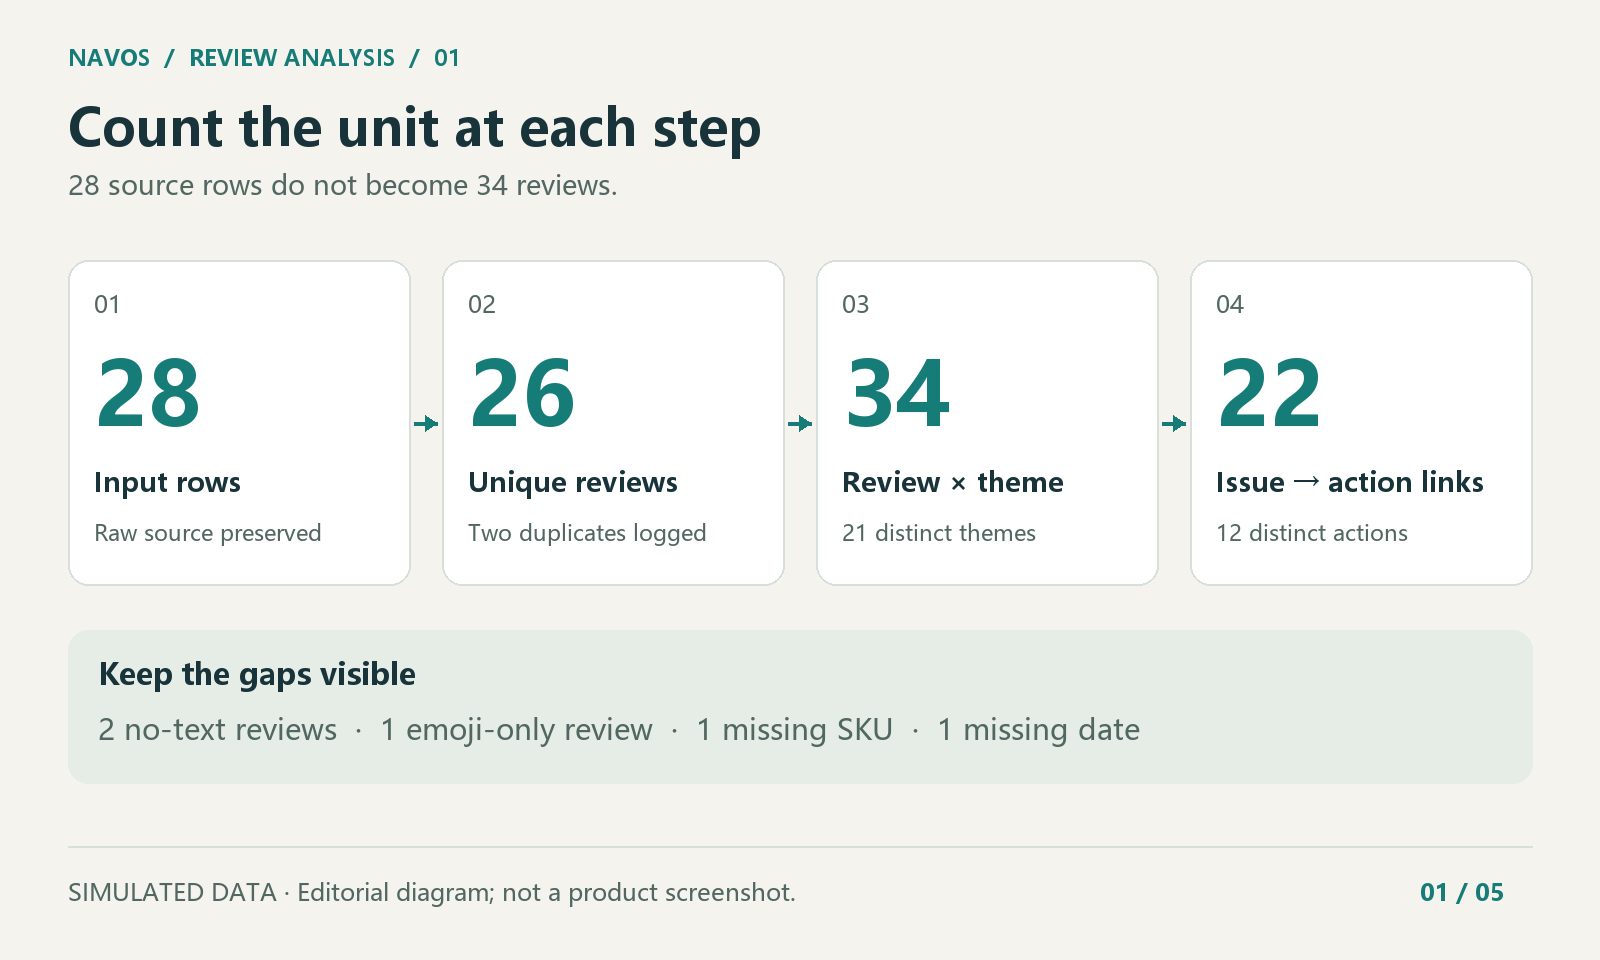Click the big number 22

coord(1270,393)
